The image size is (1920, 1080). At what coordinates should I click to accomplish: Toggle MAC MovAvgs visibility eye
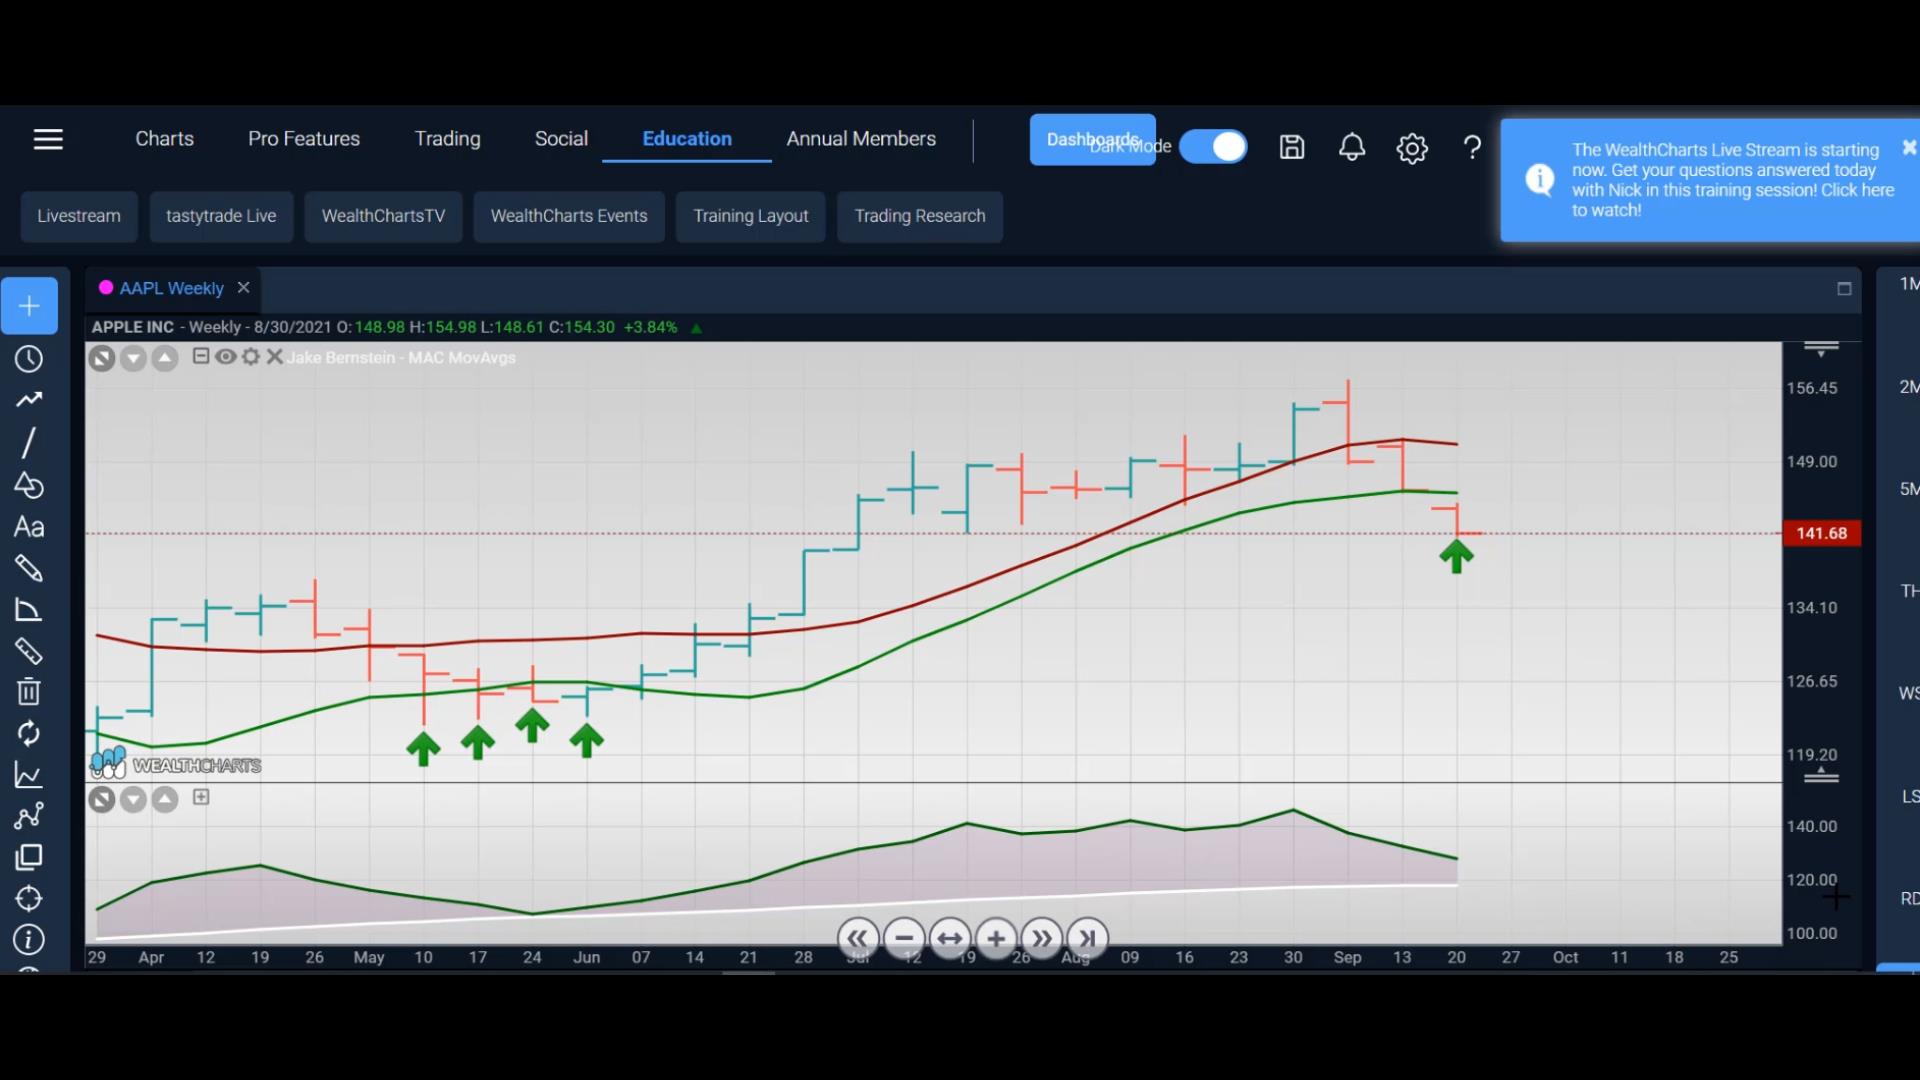226,357
